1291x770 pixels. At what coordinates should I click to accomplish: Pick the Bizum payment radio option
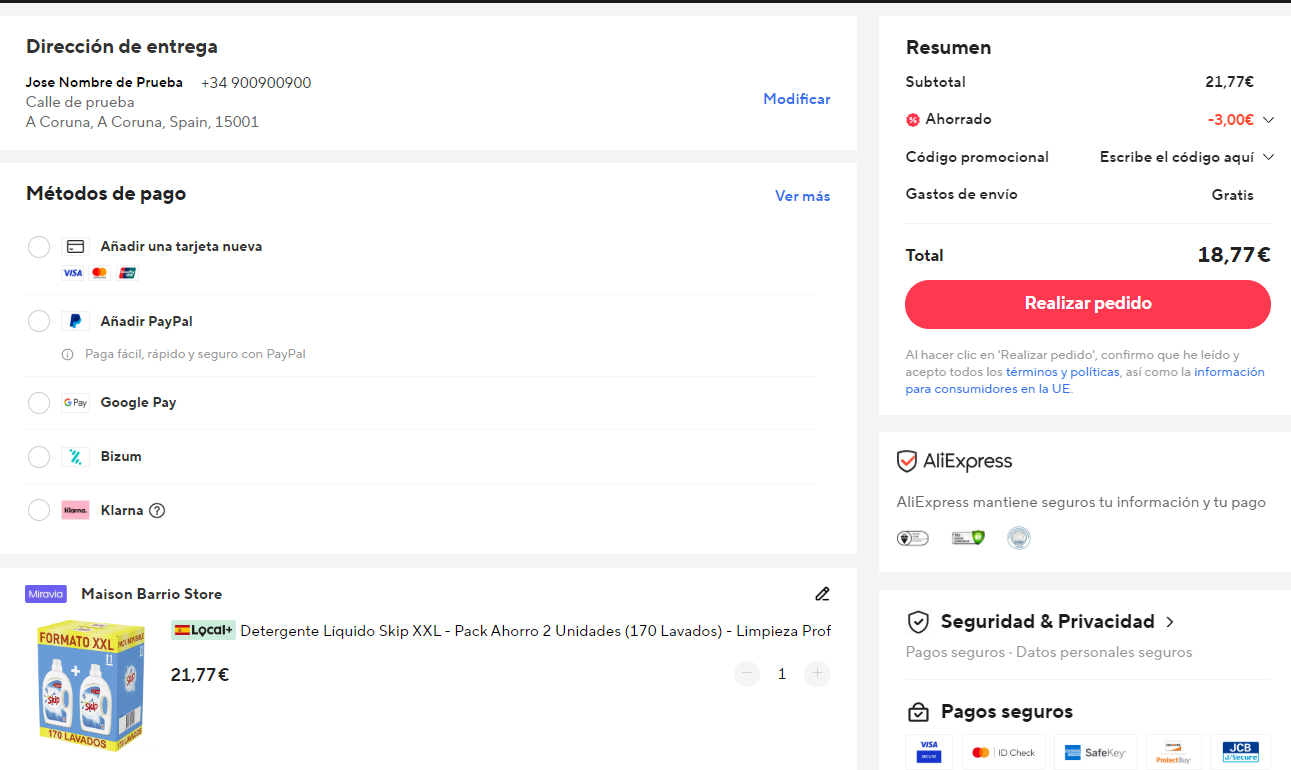pyautogui.click(x=39, y=457)
